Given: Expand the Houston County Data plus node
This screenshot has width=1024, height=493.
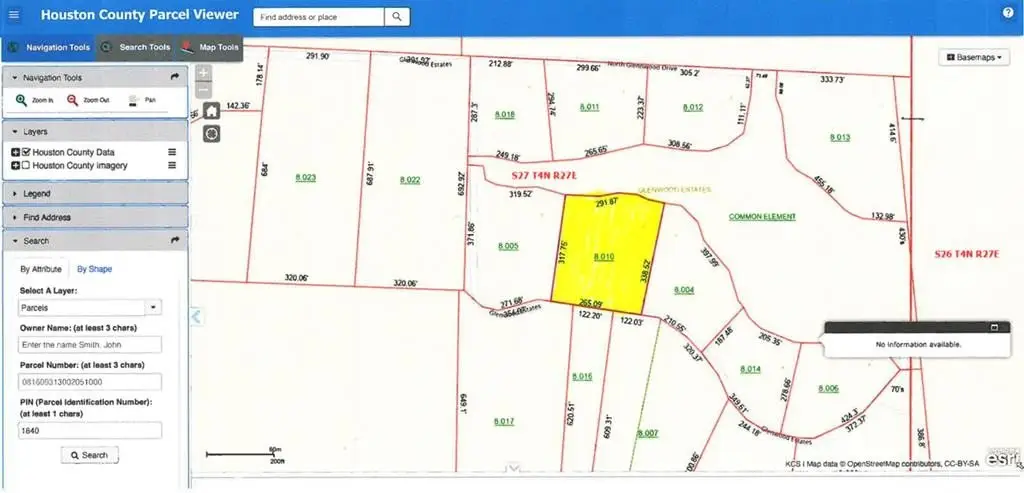Looking at the screenshot, I should pos(15,152).
